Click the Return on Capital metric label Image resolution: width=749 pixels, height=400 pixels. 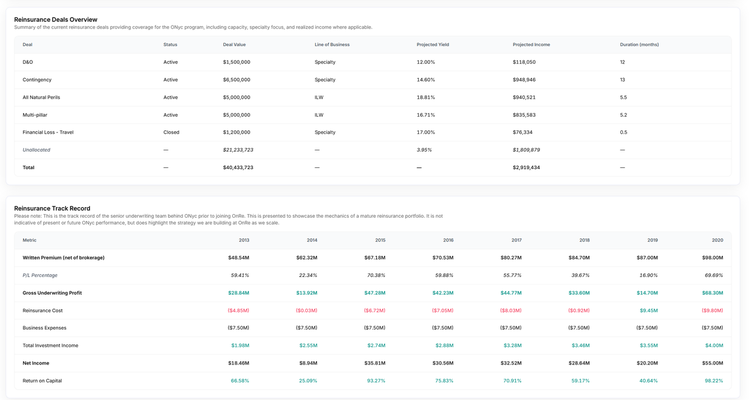[43, 380]
